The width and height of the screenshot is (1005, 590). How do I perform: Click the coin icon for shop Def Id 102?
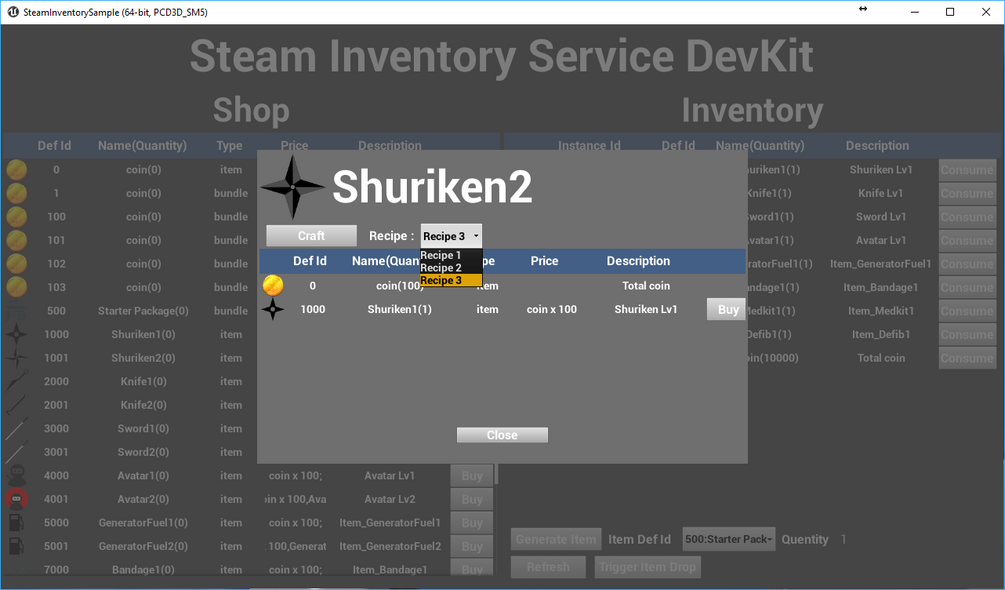pos(17,264)
